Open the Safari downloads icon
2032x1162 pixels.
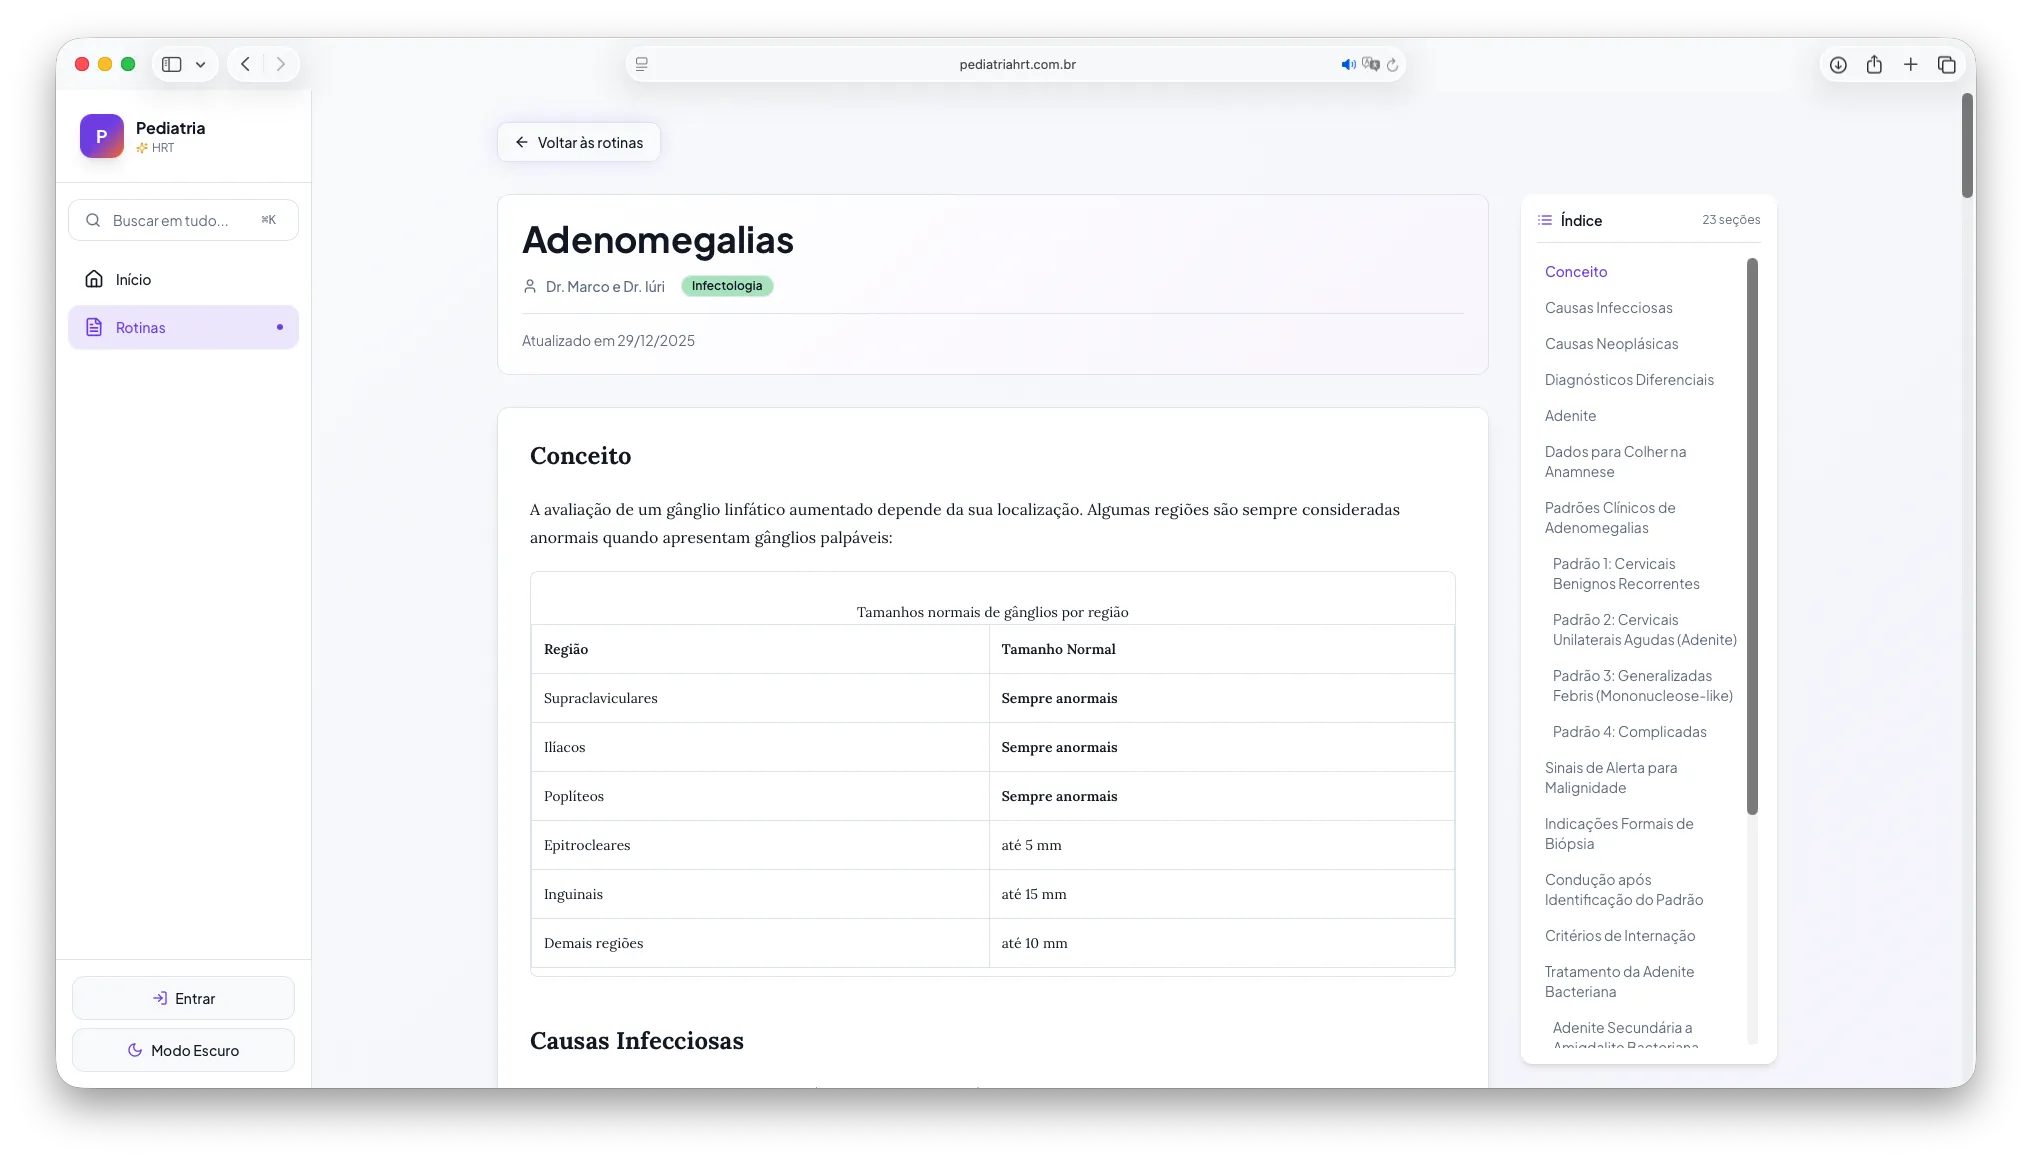[1838, 64]
